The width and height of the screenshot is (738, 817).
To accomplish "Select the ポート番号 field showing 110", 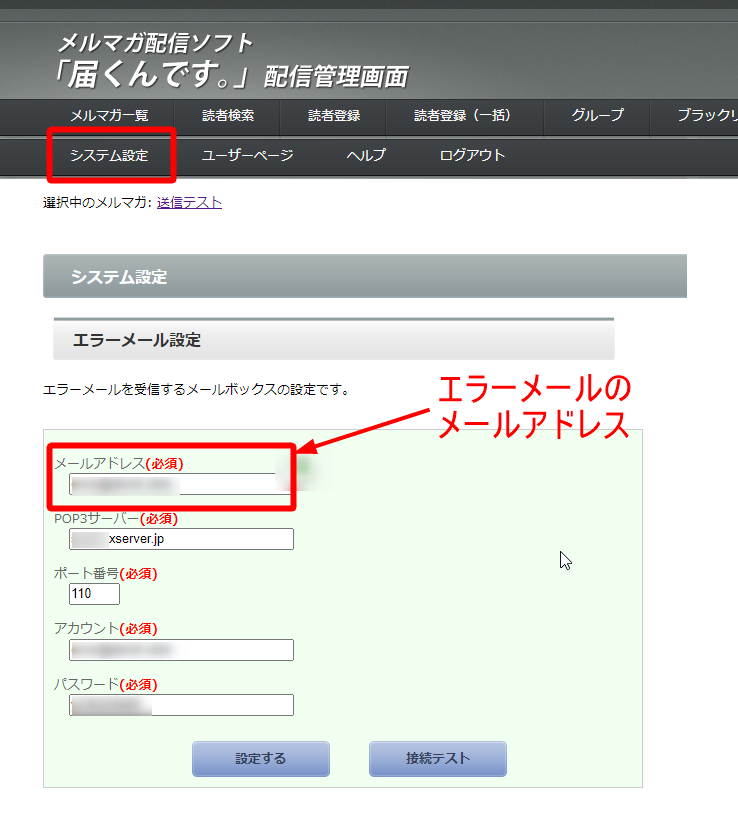I will click(x=94, y=594).
